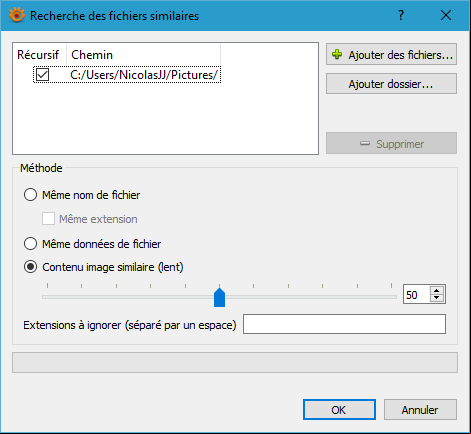Cancel the dialog with Annuler
This screenshot has height=434, width=471.
pyautogui.click(x=420, y=410)
